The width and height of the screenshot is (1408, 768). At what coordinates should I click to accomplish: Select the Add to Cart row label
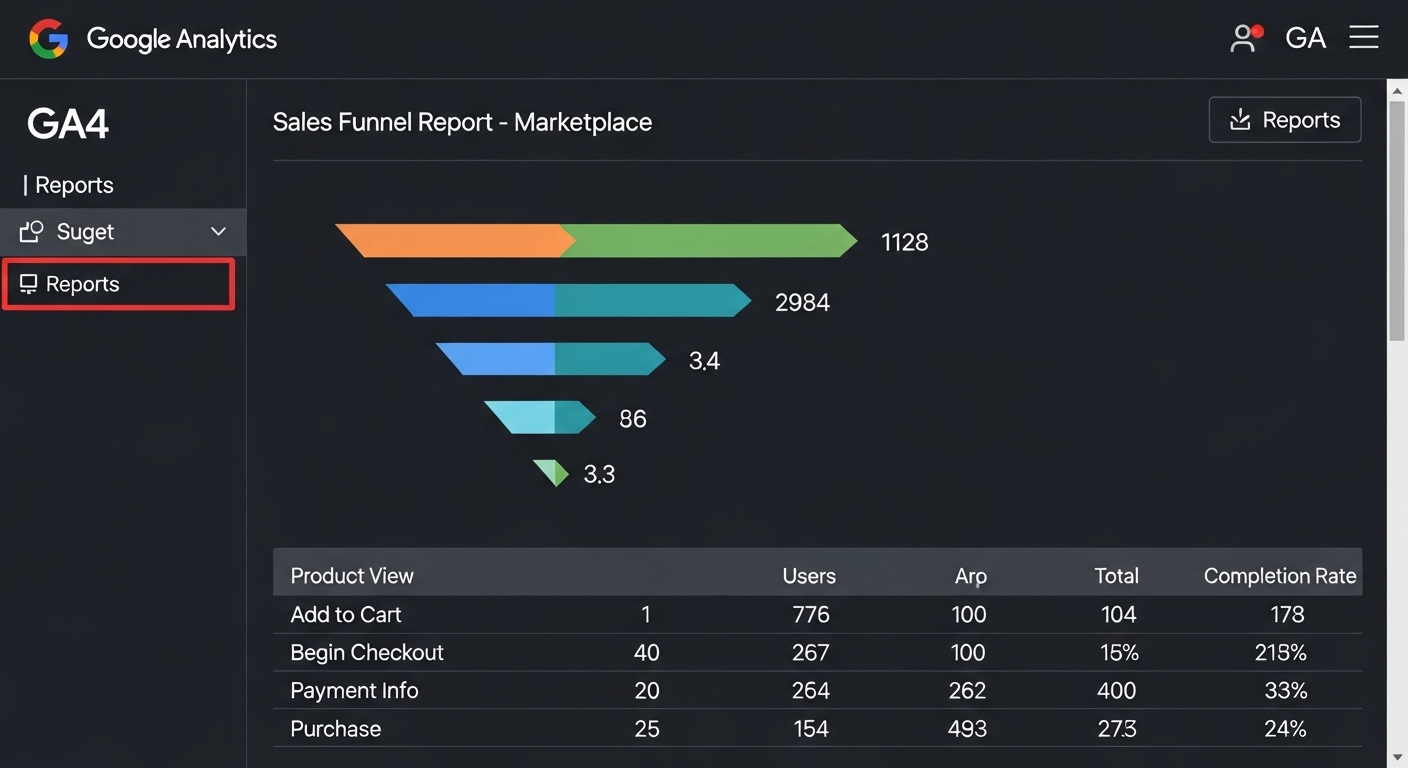tap(346, 615)
